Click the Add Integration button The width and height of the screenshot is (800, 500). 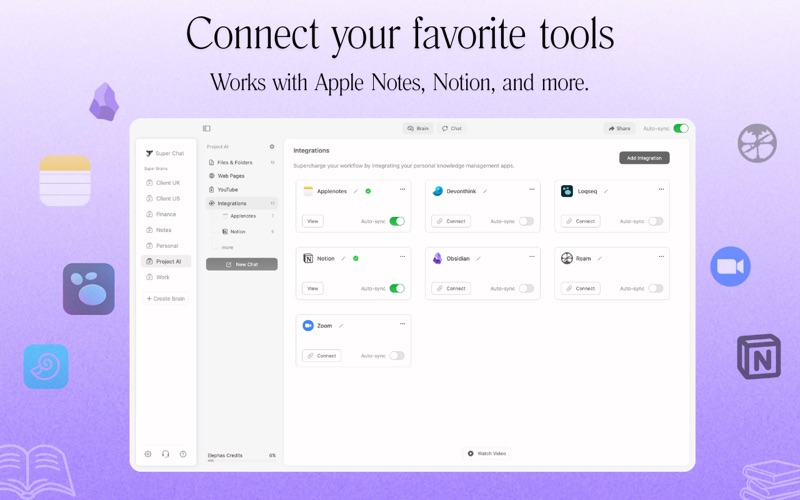644,158
